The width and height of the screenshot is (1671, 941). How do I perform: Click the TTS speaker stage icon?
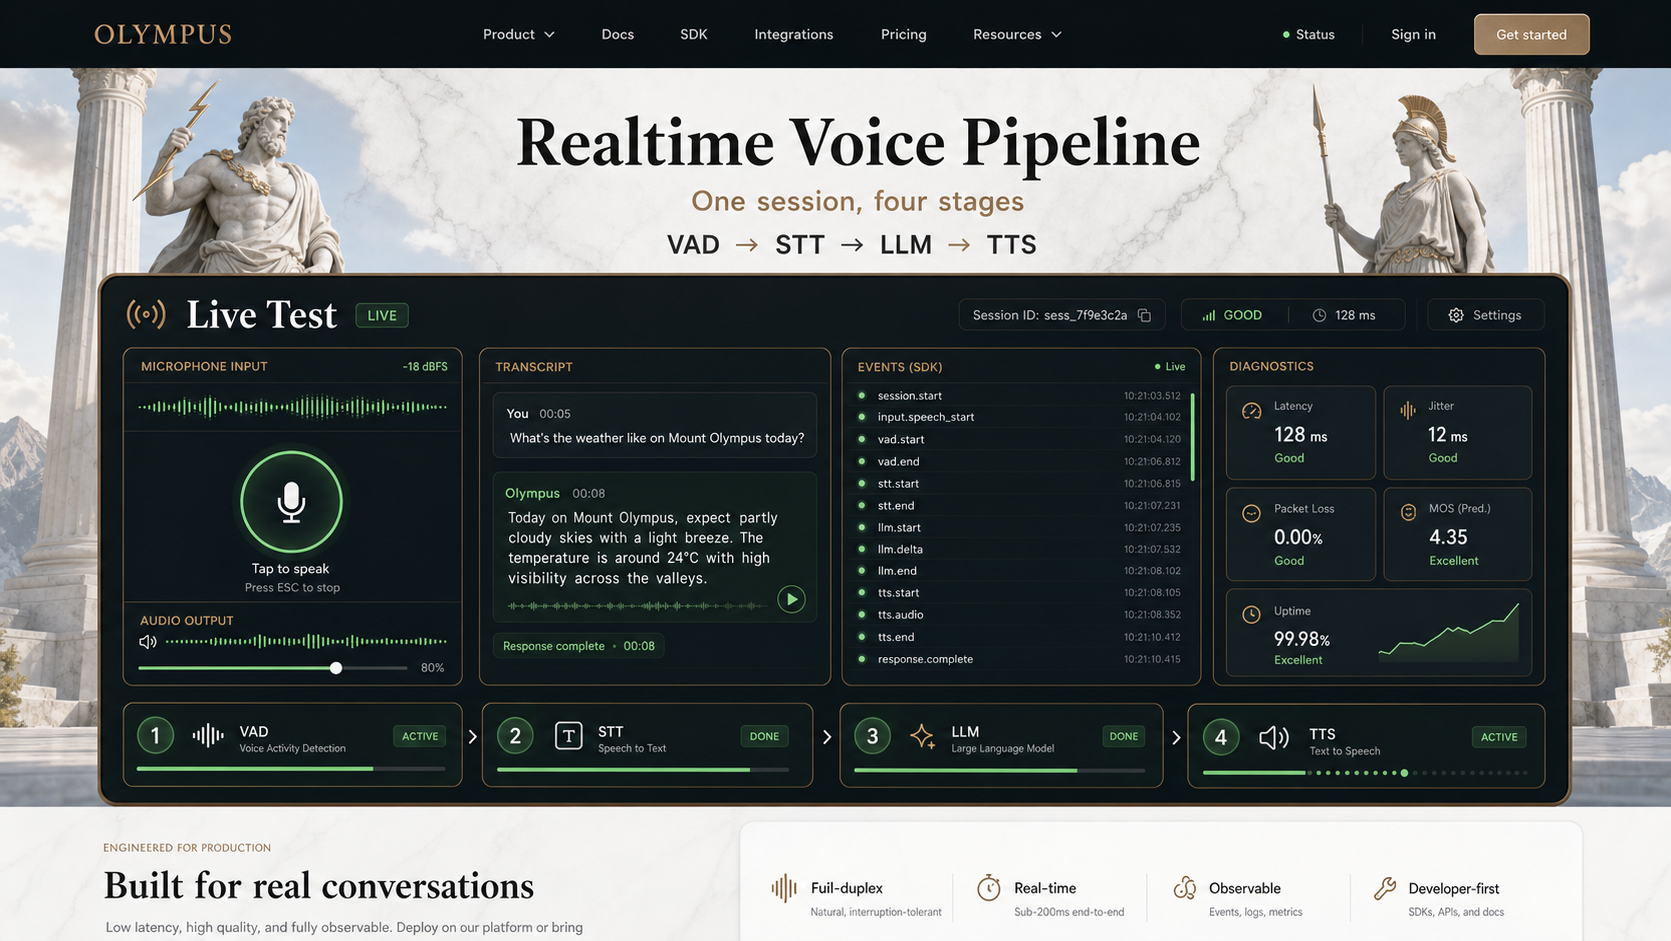tap(1274, 738)
